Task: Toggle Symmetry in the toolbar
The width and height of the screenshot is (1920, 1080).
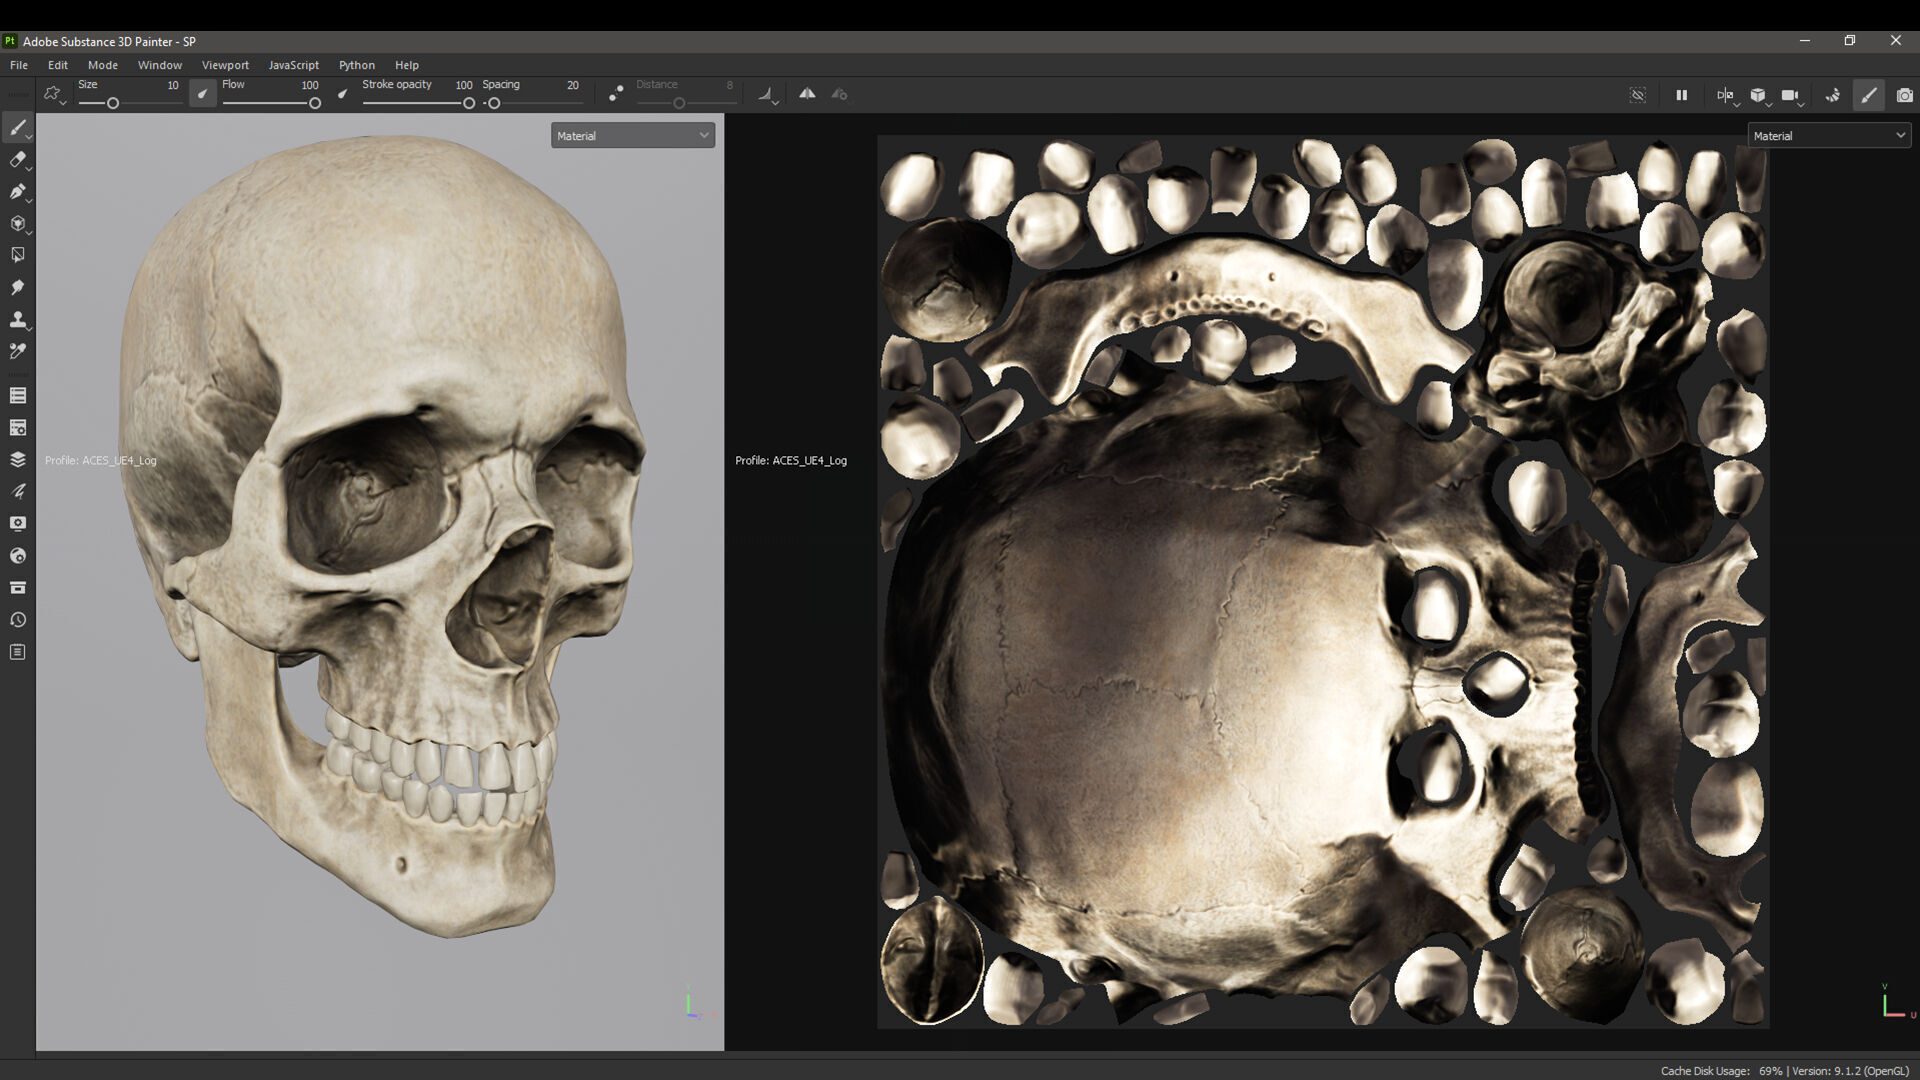Action: click(x=807, y=94)
